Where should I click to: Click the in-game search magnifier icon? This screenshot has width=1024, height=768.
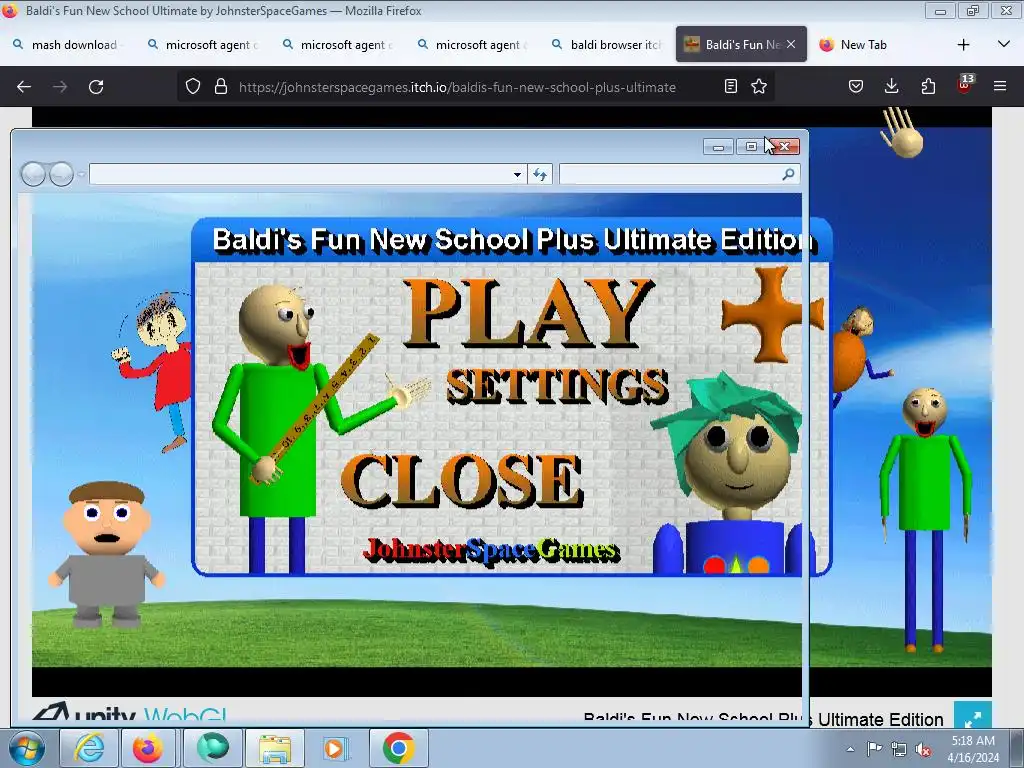point(789,174)
